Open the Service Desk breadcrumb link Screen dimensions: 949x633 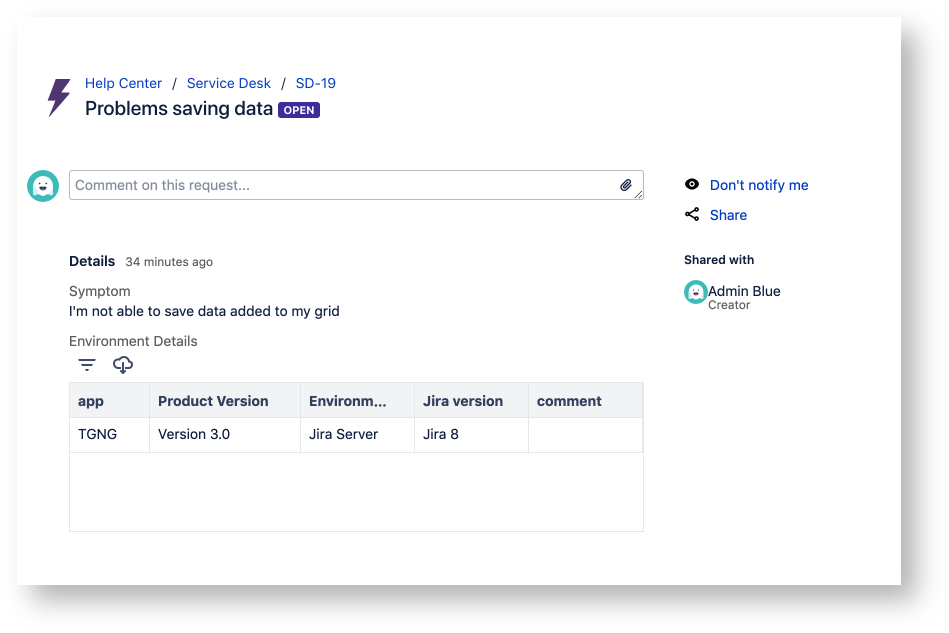tap(228, 83)
